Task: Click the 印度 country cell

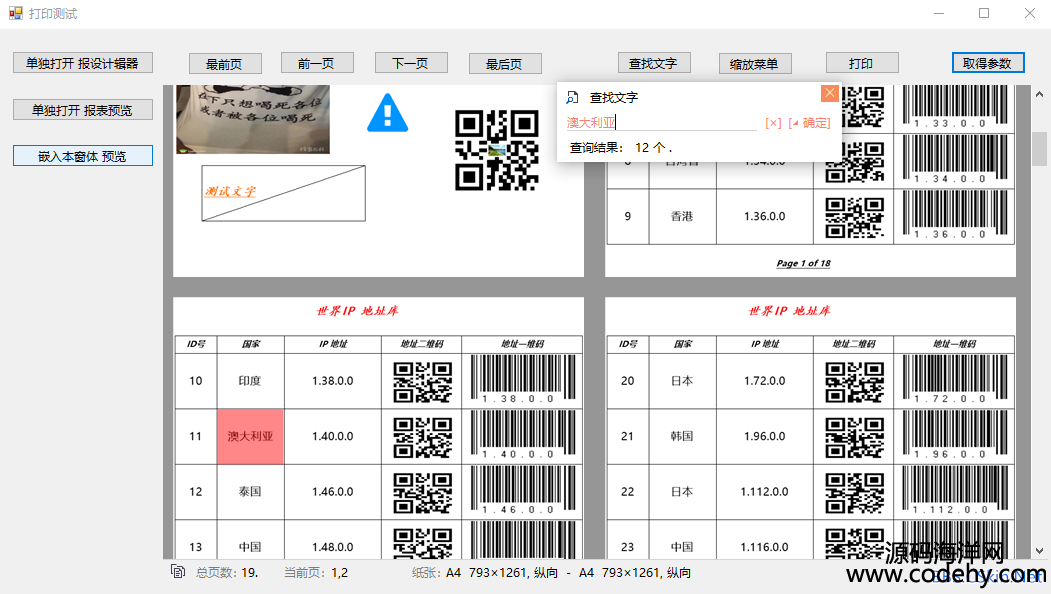Action: 250,381
